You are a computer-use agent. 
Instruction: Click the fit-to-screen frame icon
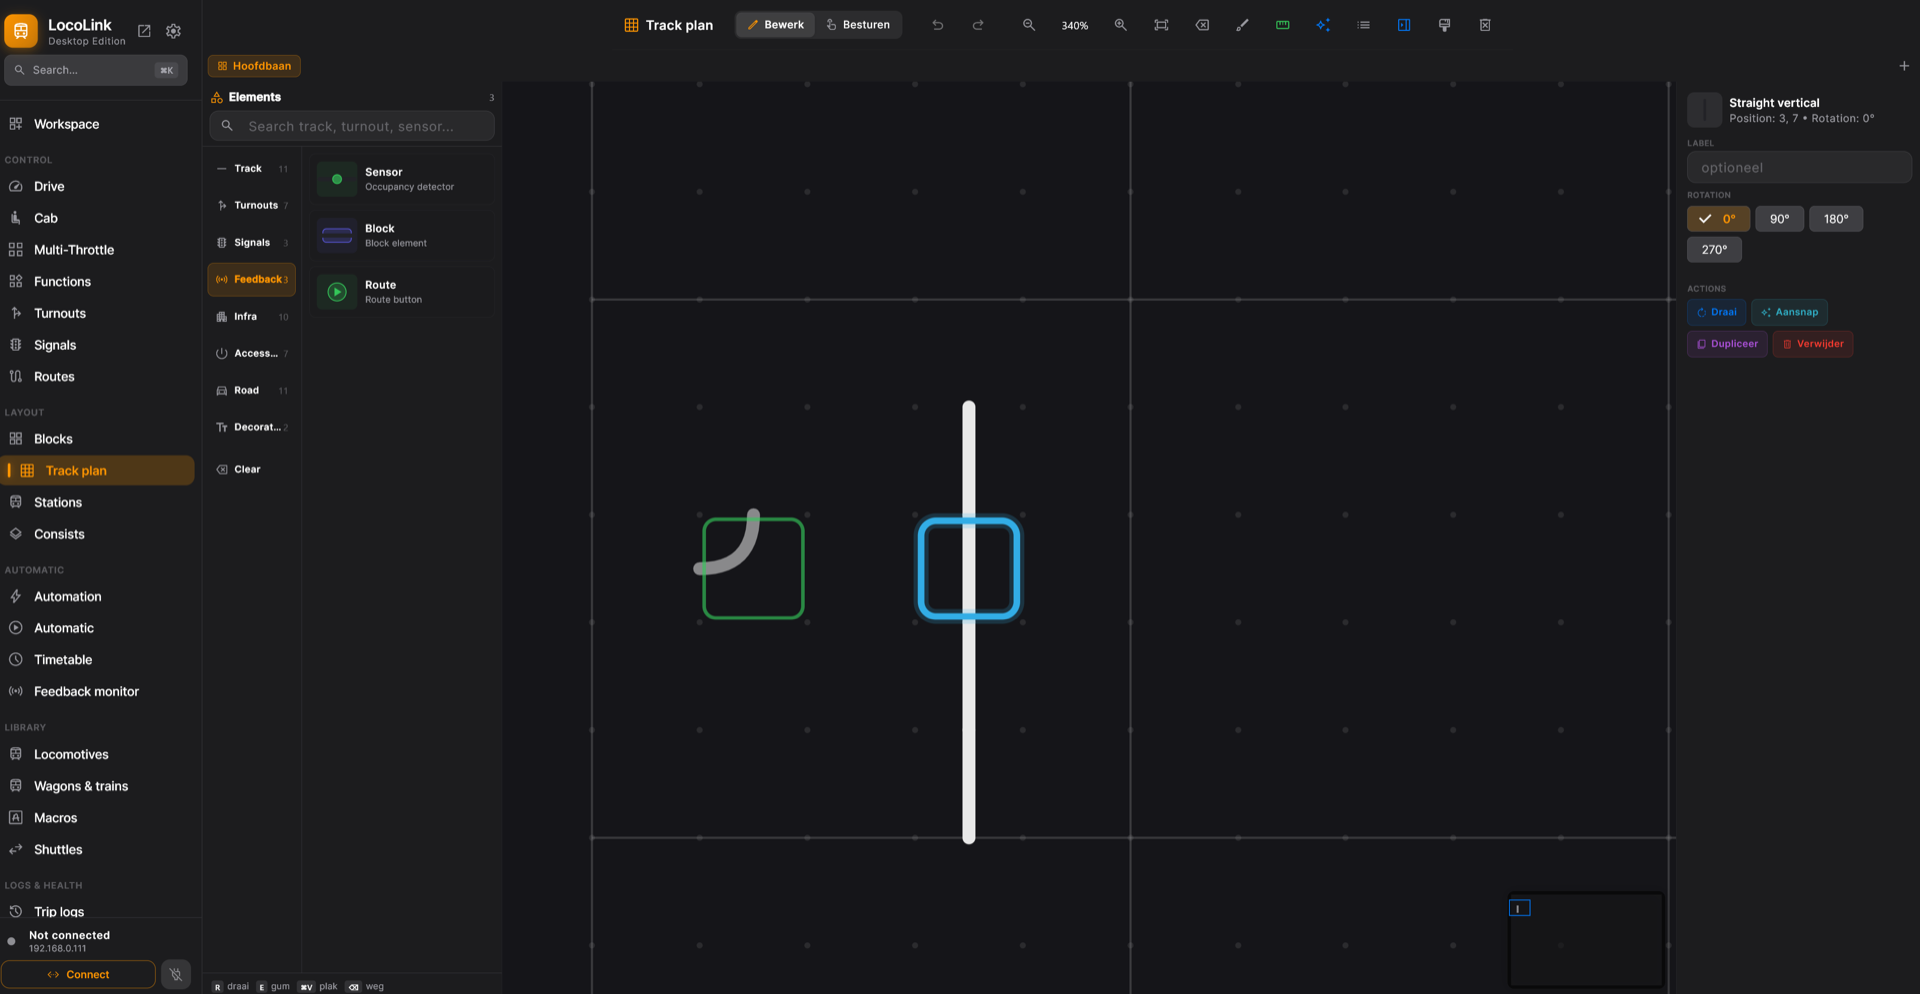(x=1161, y=25)
